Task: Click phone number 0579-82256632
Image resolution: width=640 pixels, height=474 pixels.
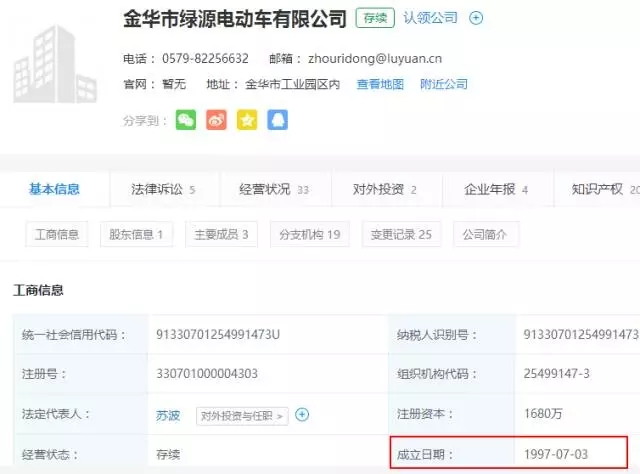Action: [205, 59]
